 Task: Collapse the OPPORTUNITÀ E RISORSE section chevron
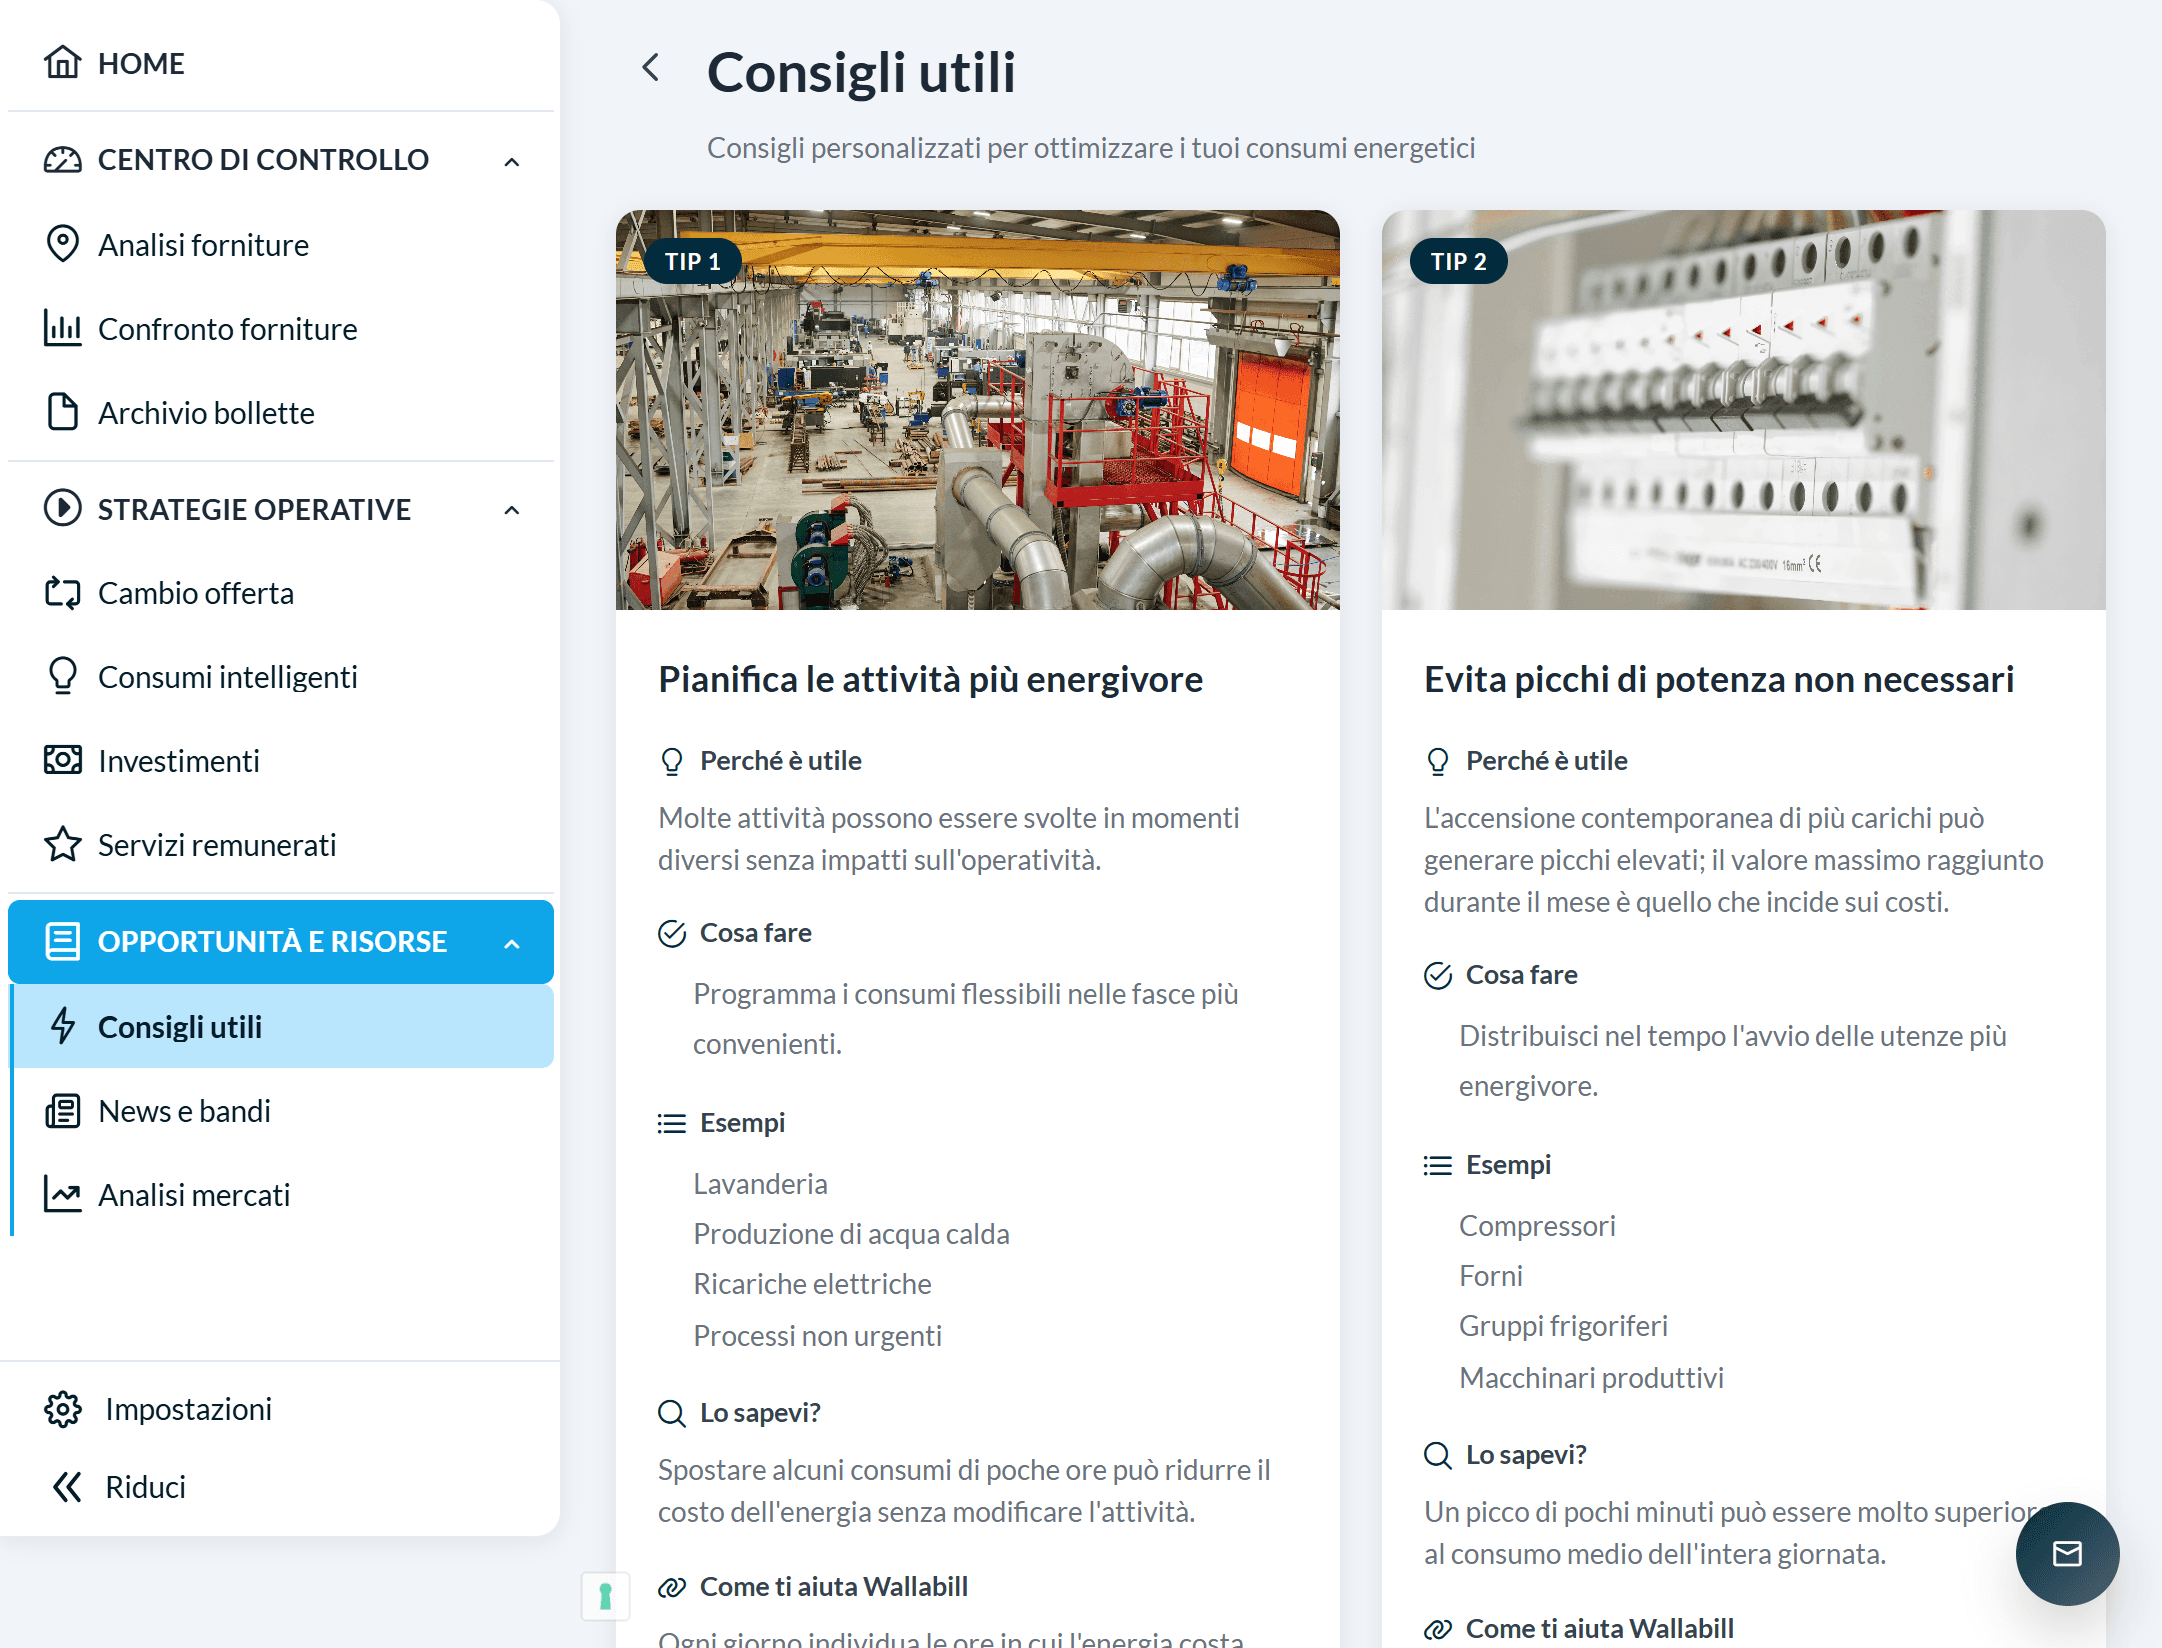(x=512, y=943)
